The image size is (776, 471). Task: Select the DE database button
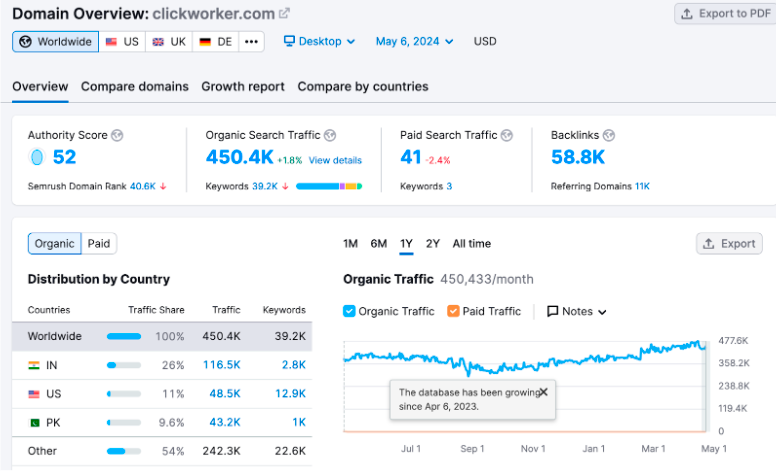pyautogui.click(x=215, y=42)
